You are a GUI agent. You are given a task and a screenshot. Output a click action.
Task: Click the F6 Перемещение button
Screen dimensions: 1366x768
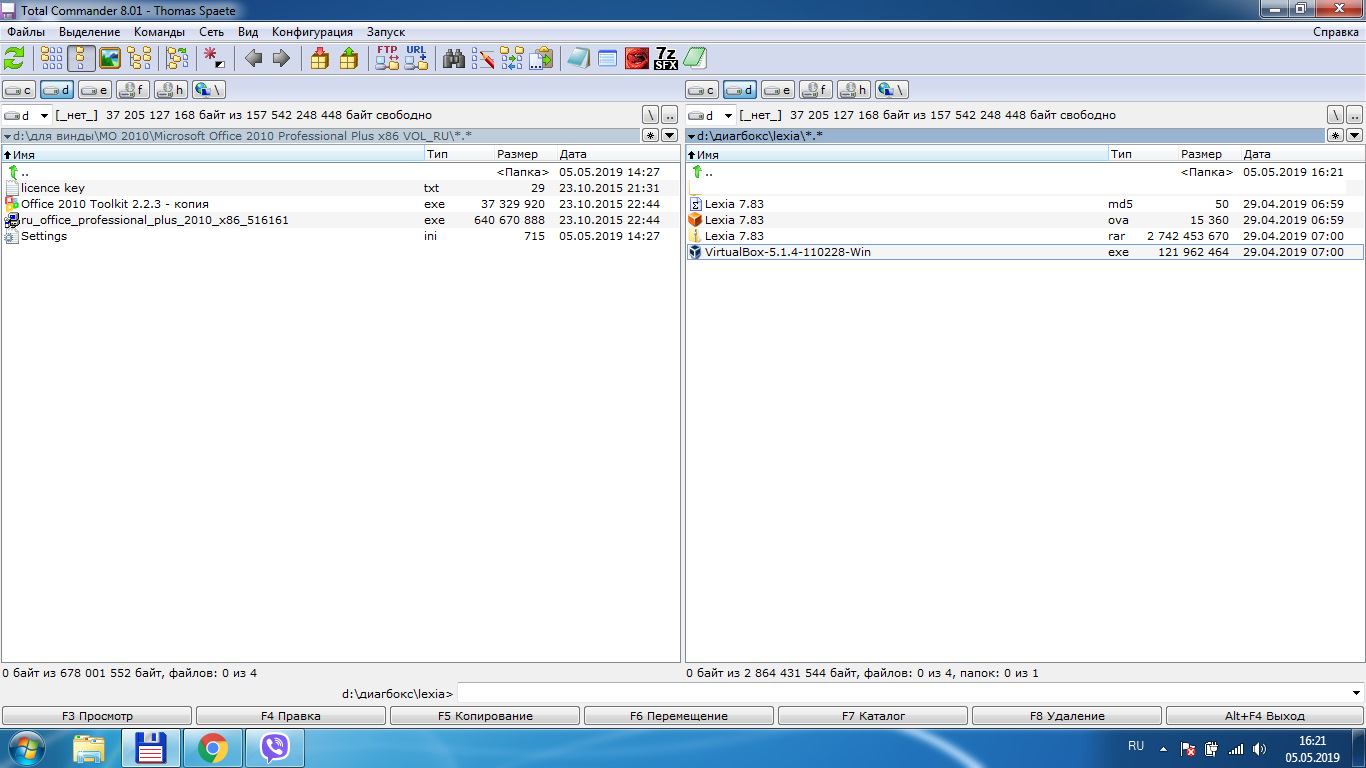[x=679, y=716]
